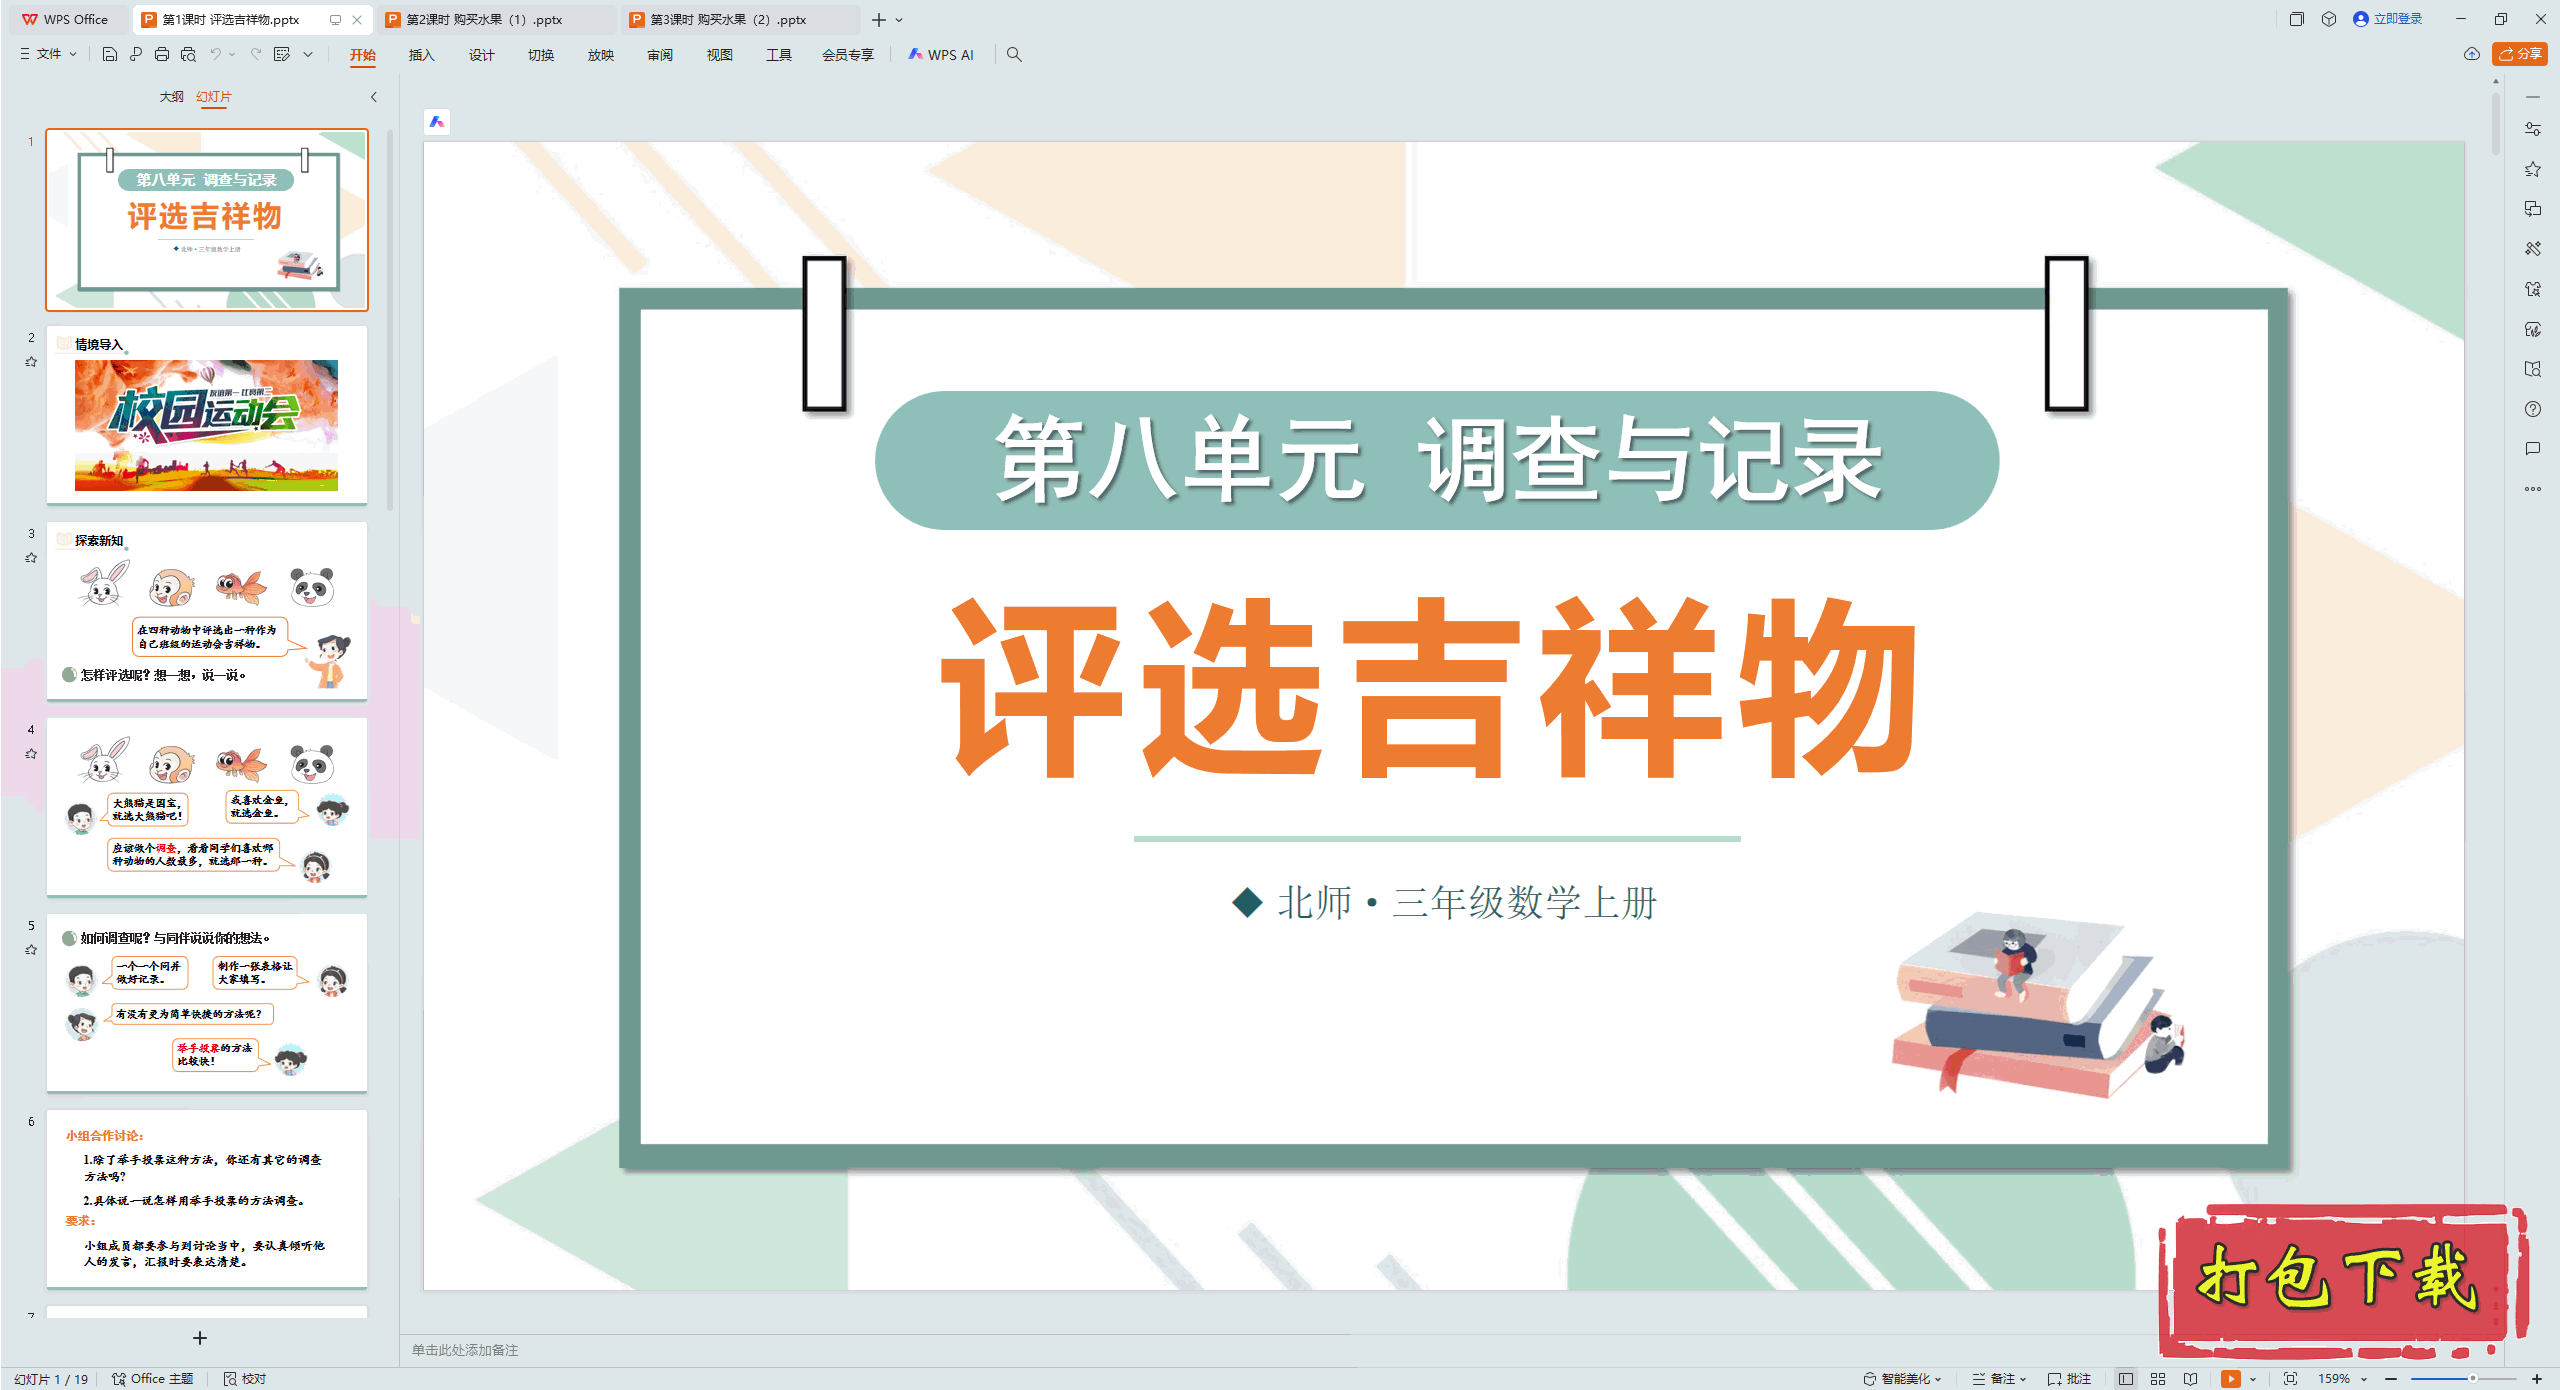
Task: Toggle normal view button in status bar
Action: pyautogui.click(x=2126, y=1378)
